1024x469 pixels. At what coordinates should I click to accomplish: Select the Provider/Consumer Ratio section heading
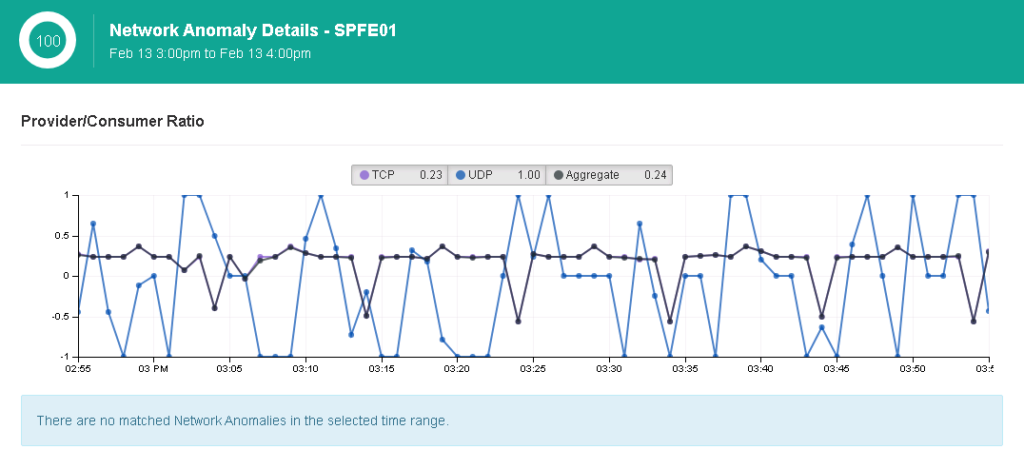(x=112, y=121)
